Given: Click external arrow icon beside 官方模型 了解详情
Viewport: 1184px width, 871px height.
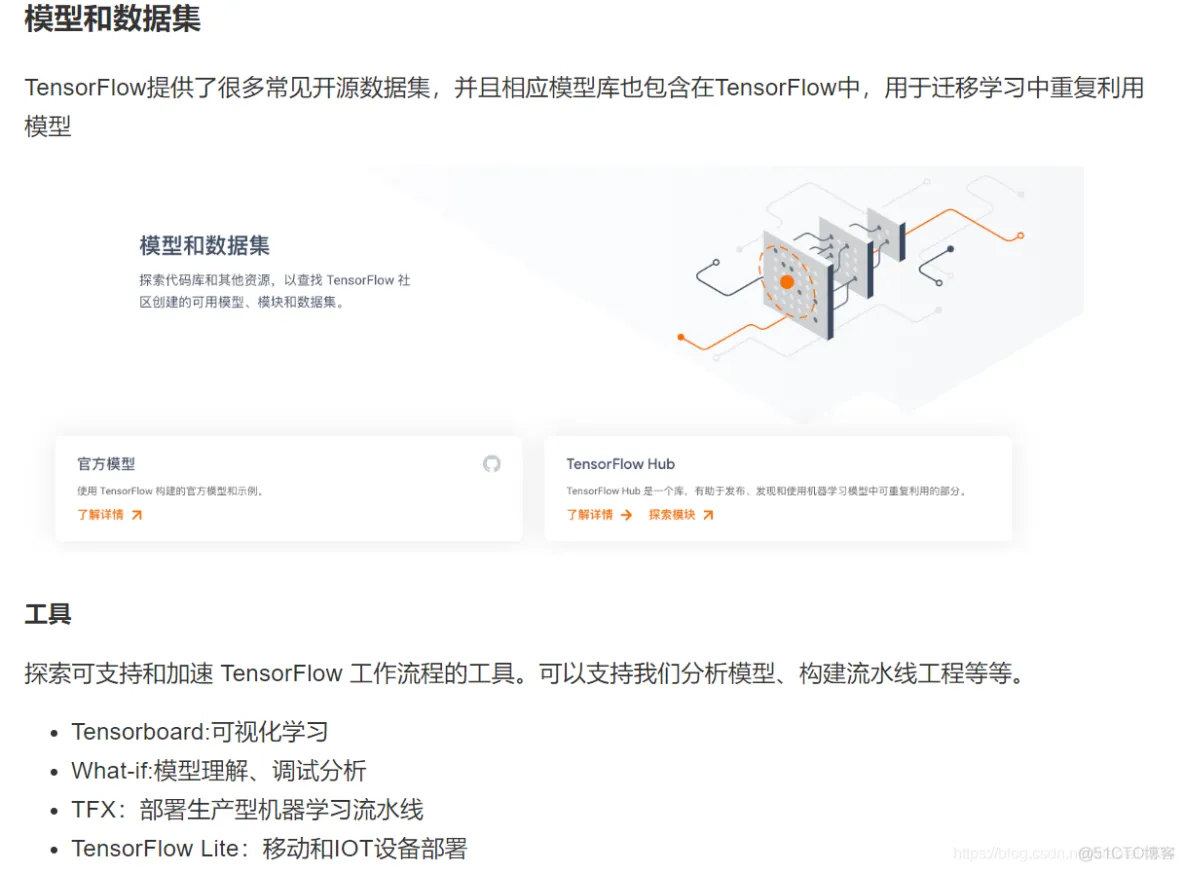Looking at the screenshot, I should pos(137,515).
